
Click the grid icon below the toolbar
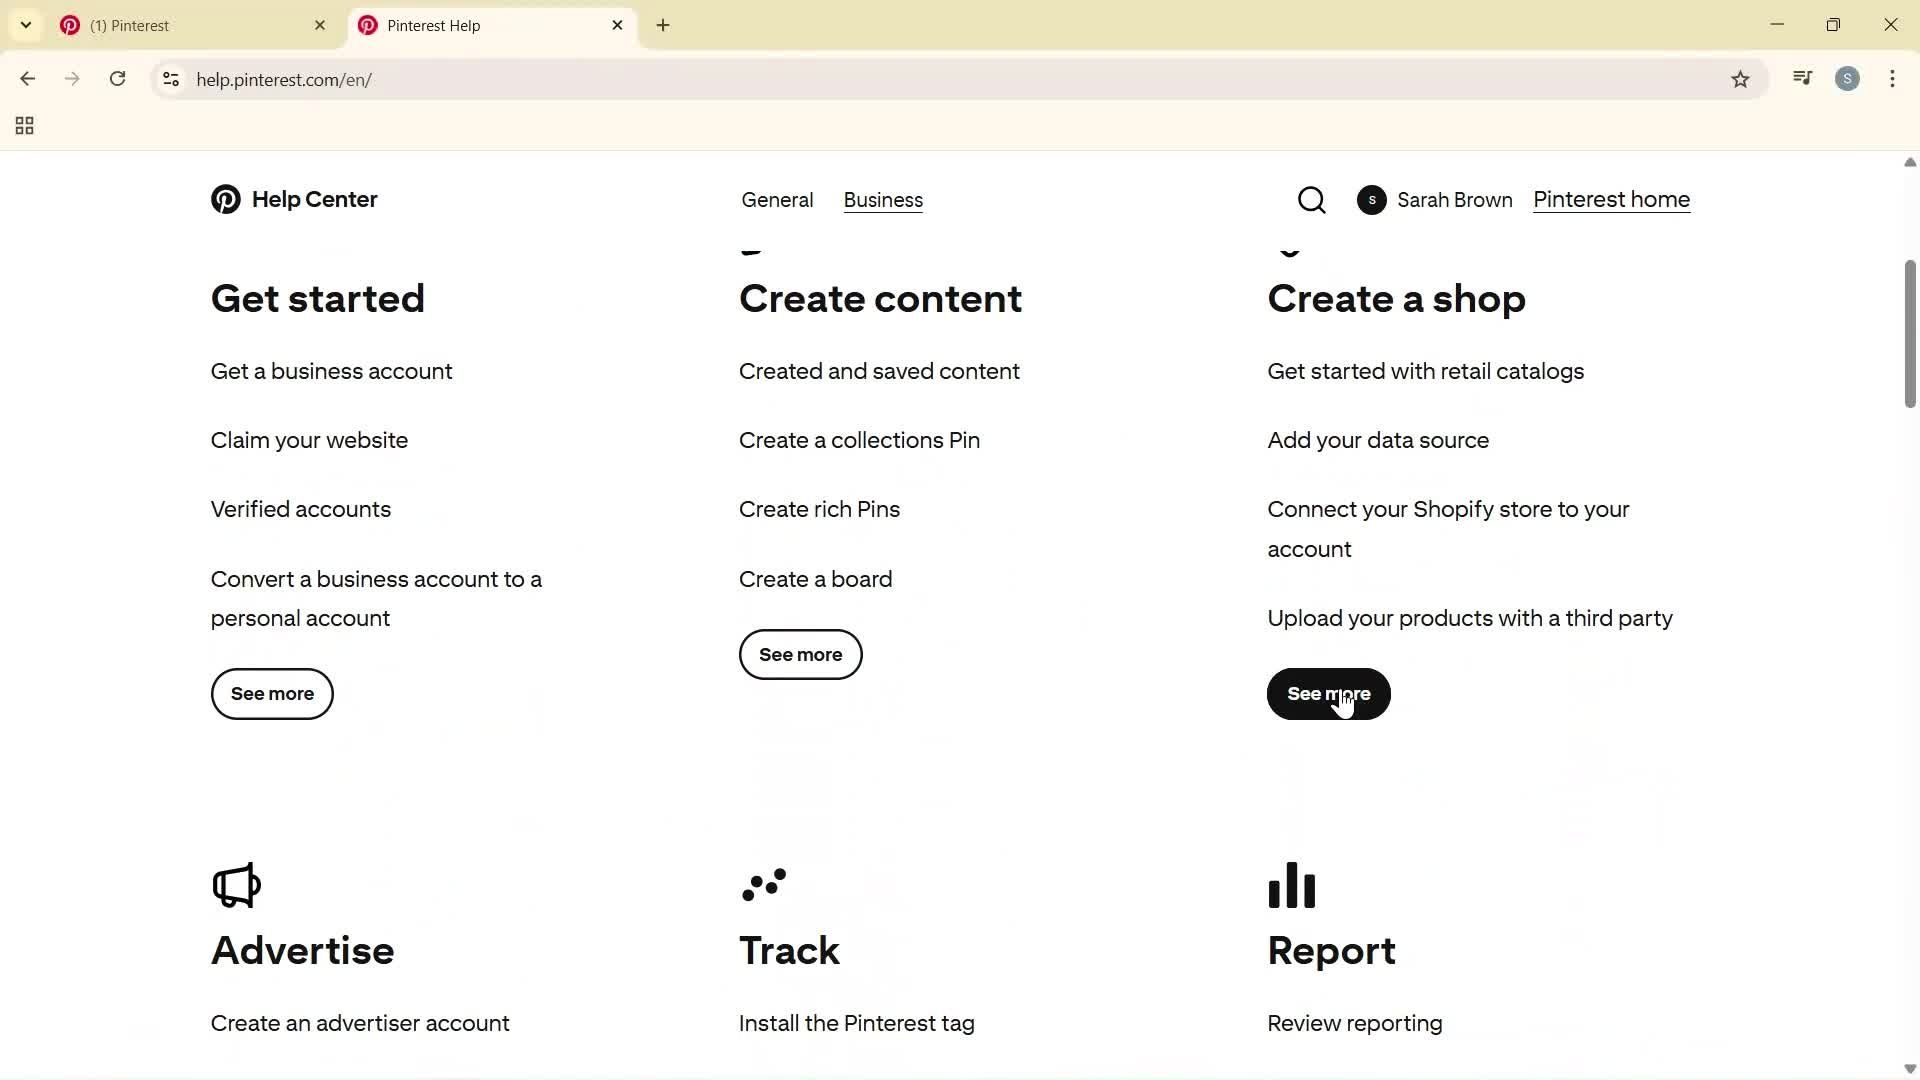pyautogui.click(x=23, y=125)
